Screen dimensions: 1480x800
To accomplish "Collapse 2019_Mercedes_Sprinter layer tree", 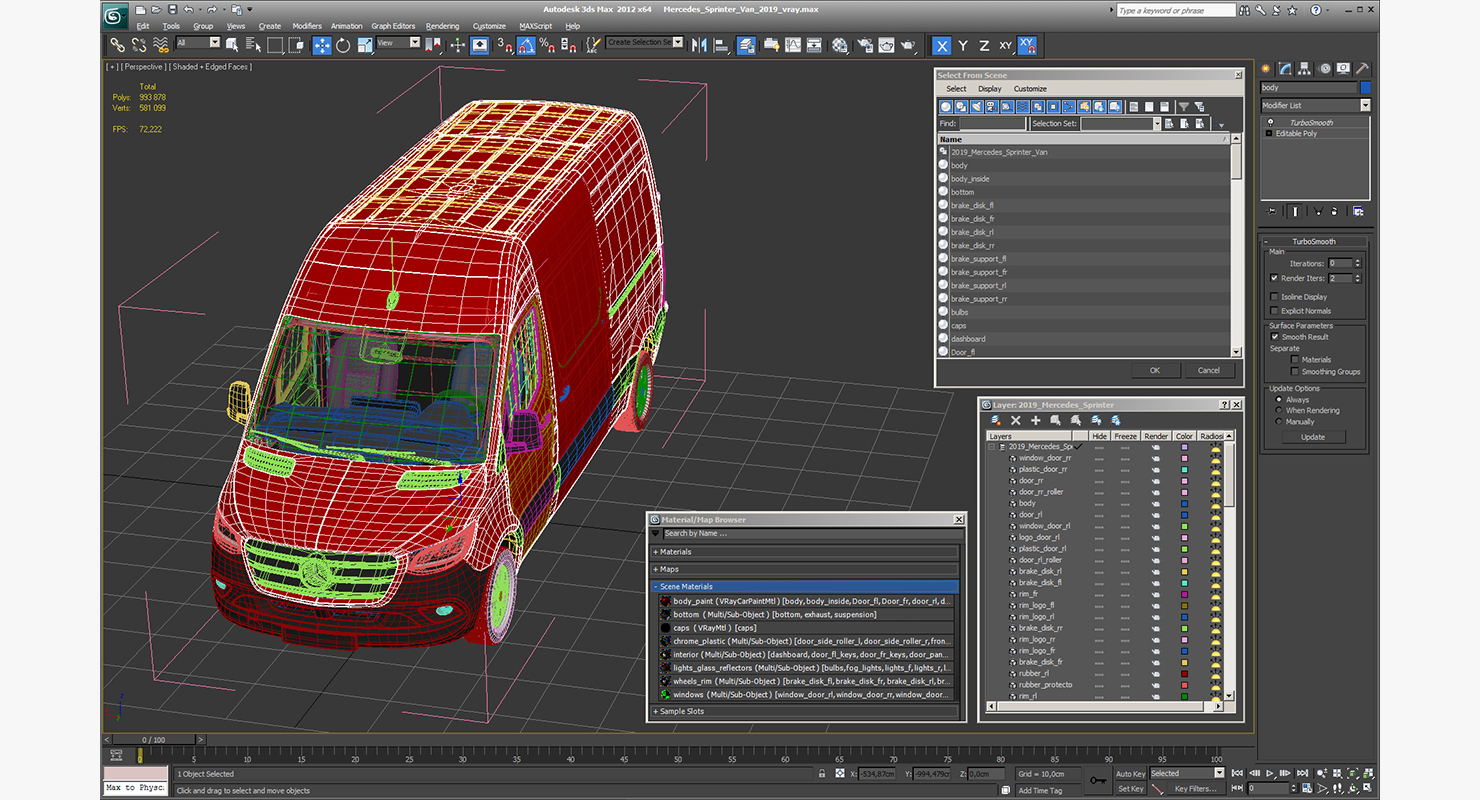I will click(992, 447).
